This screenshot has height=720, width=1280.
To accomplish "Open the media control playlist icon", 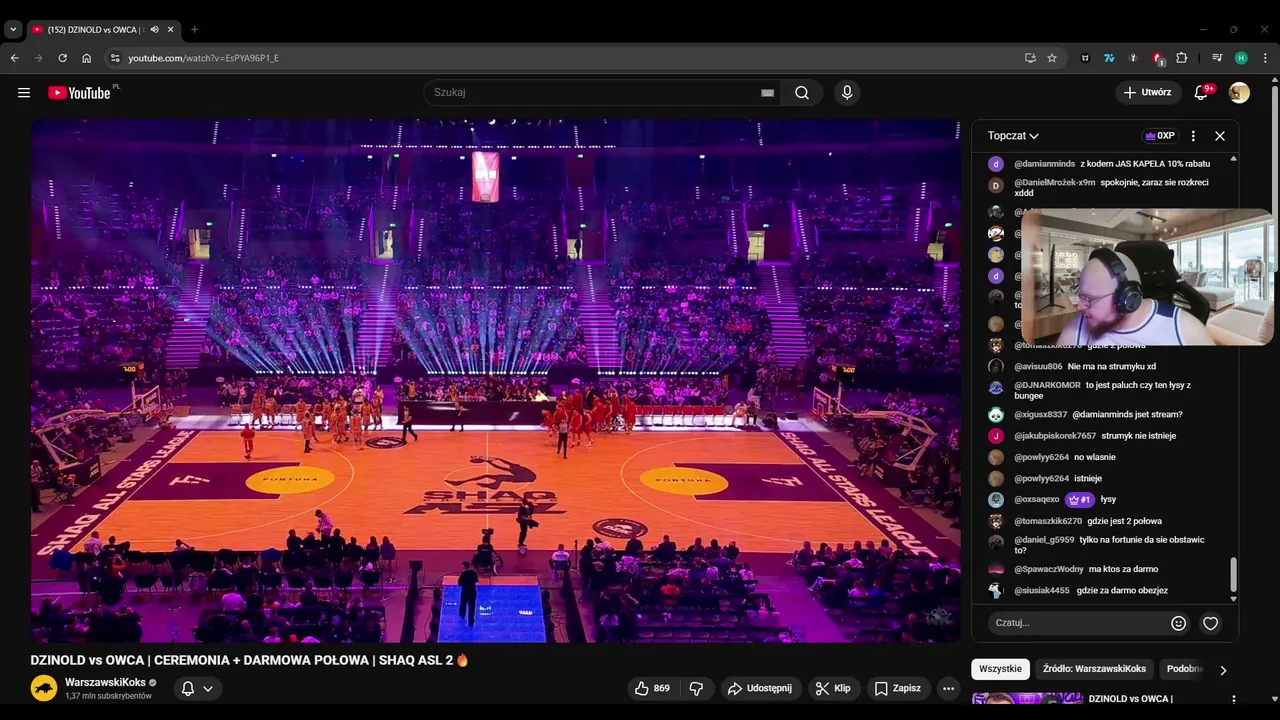I will click(x=1217, y=58).
